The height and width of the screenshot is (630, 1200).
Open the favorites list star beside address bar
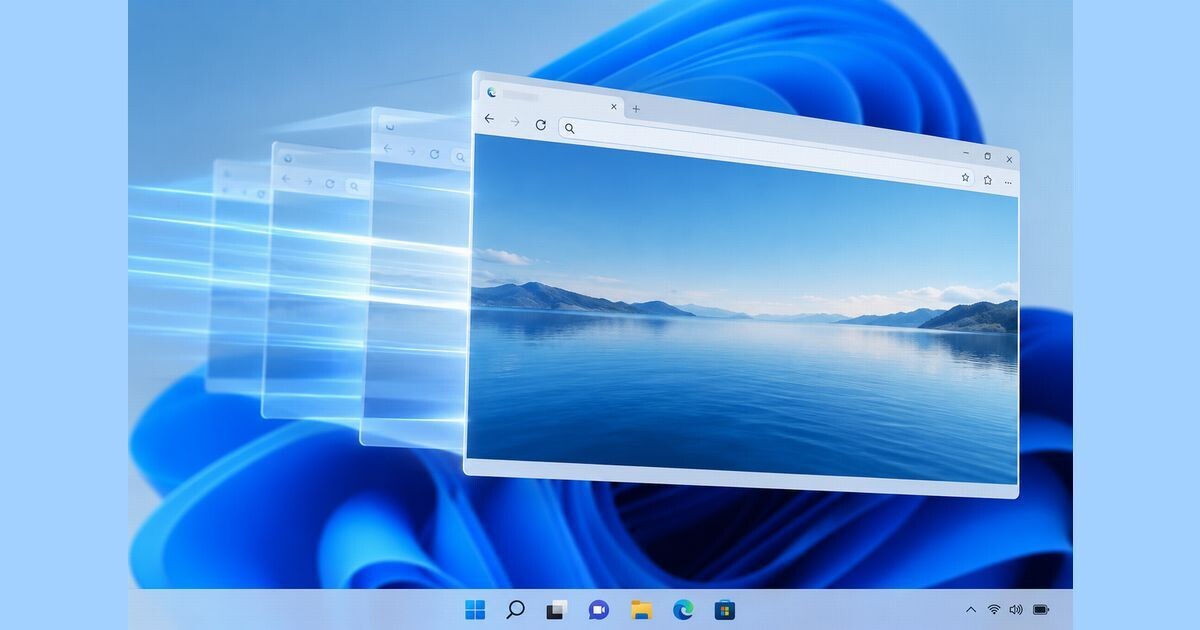(x=987, y=180)
